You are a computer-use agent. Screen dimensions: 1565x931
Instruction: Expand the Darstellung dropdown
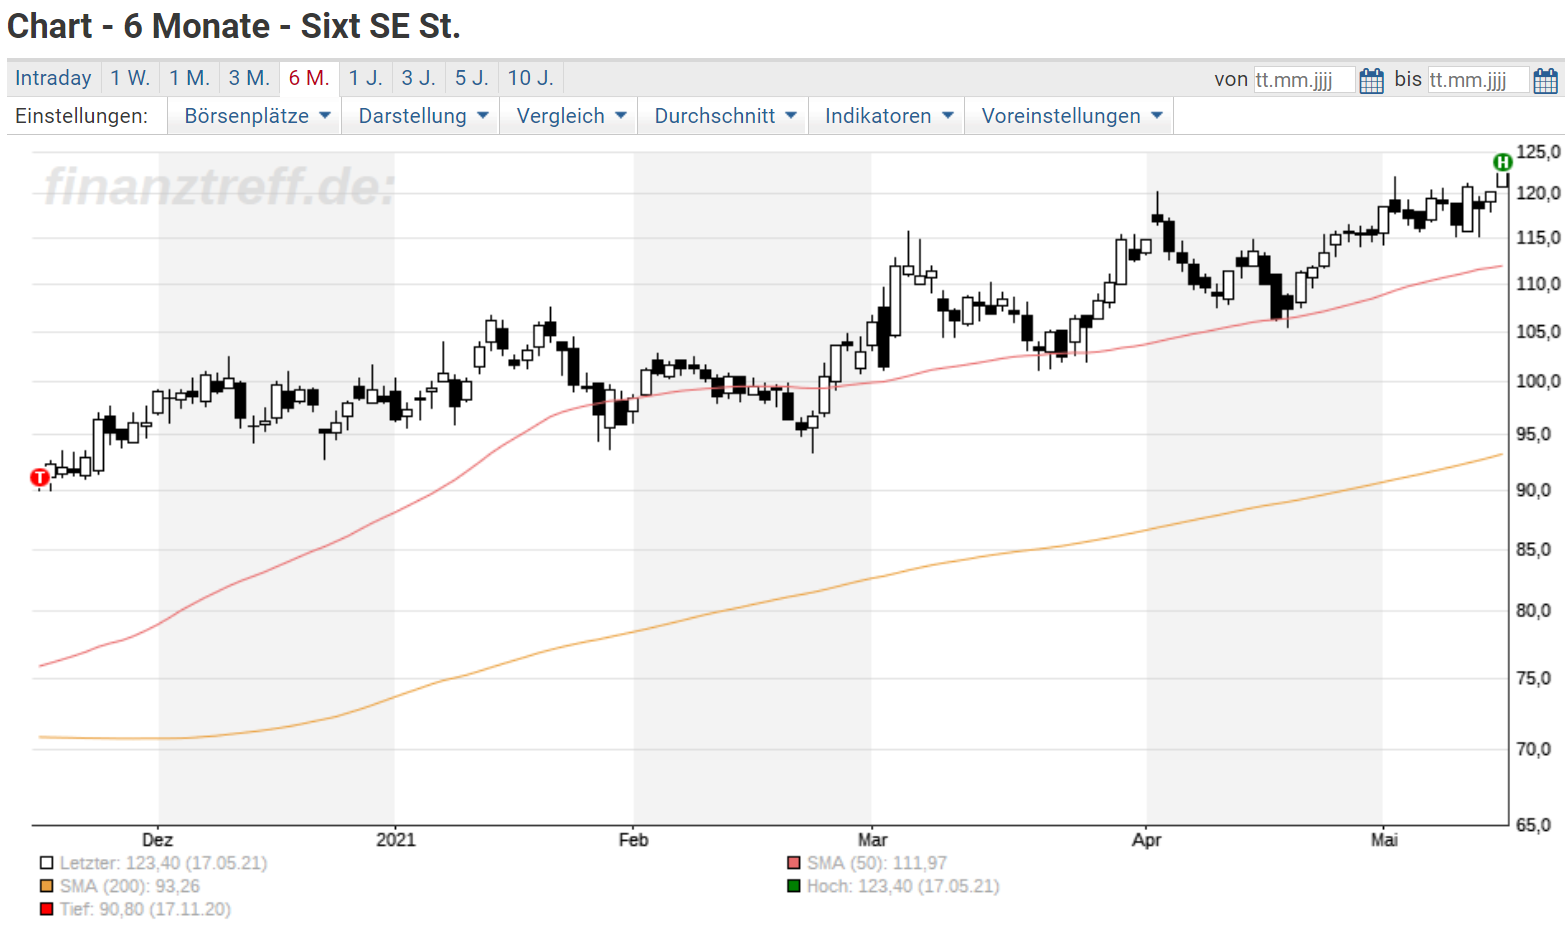point(422,116)
